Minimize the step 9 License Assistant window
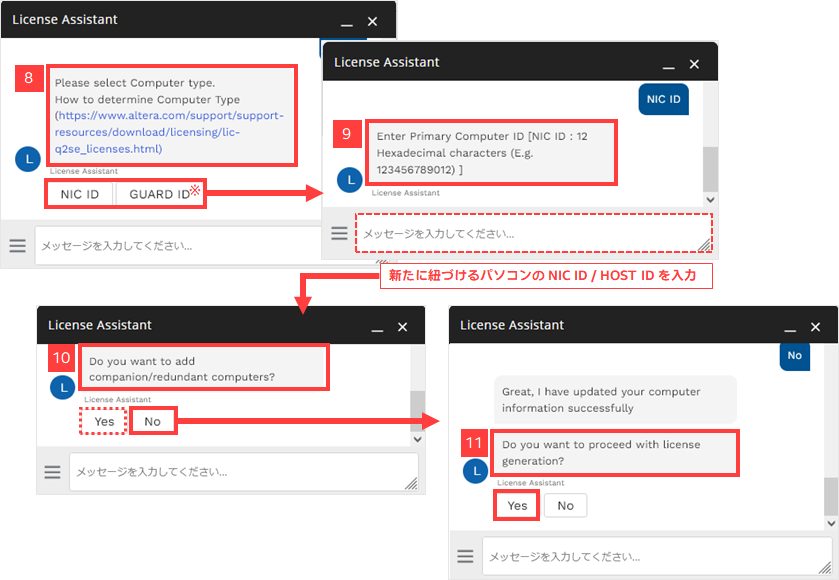Viewport: 839px width, 580px height. 668,66
